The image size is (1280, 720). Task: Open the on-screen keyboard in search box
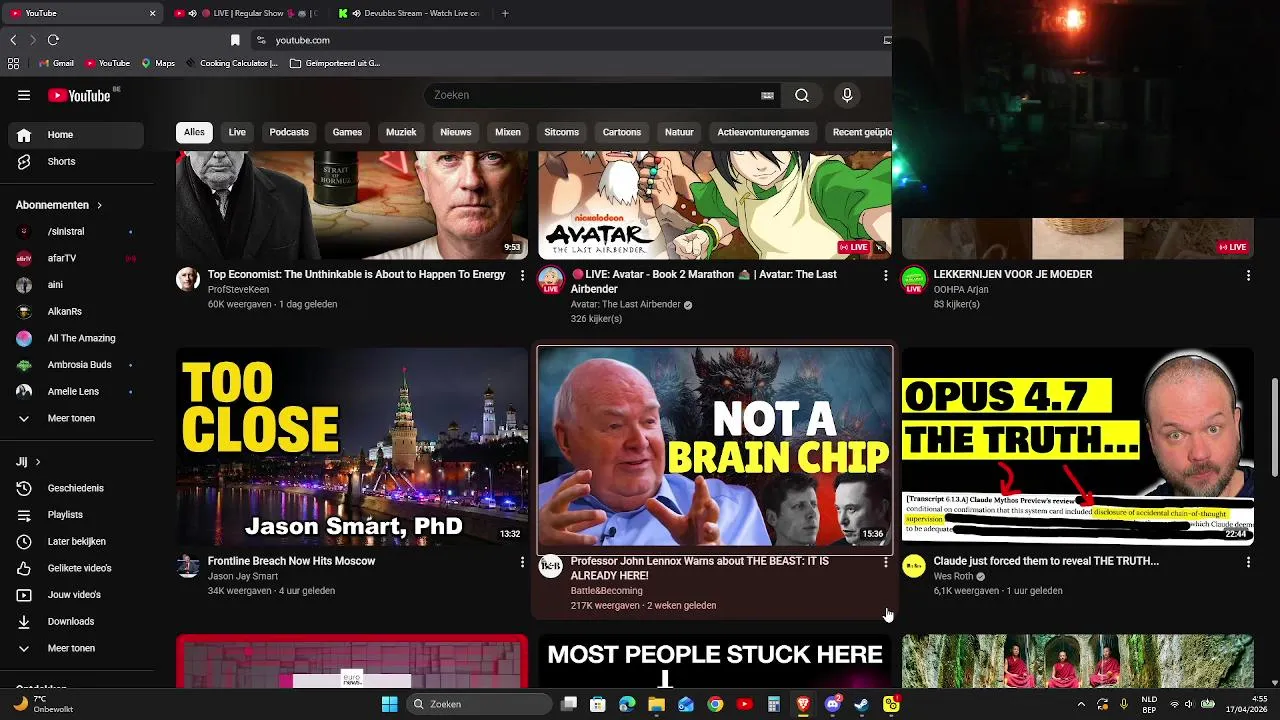(x=767, y=95)
